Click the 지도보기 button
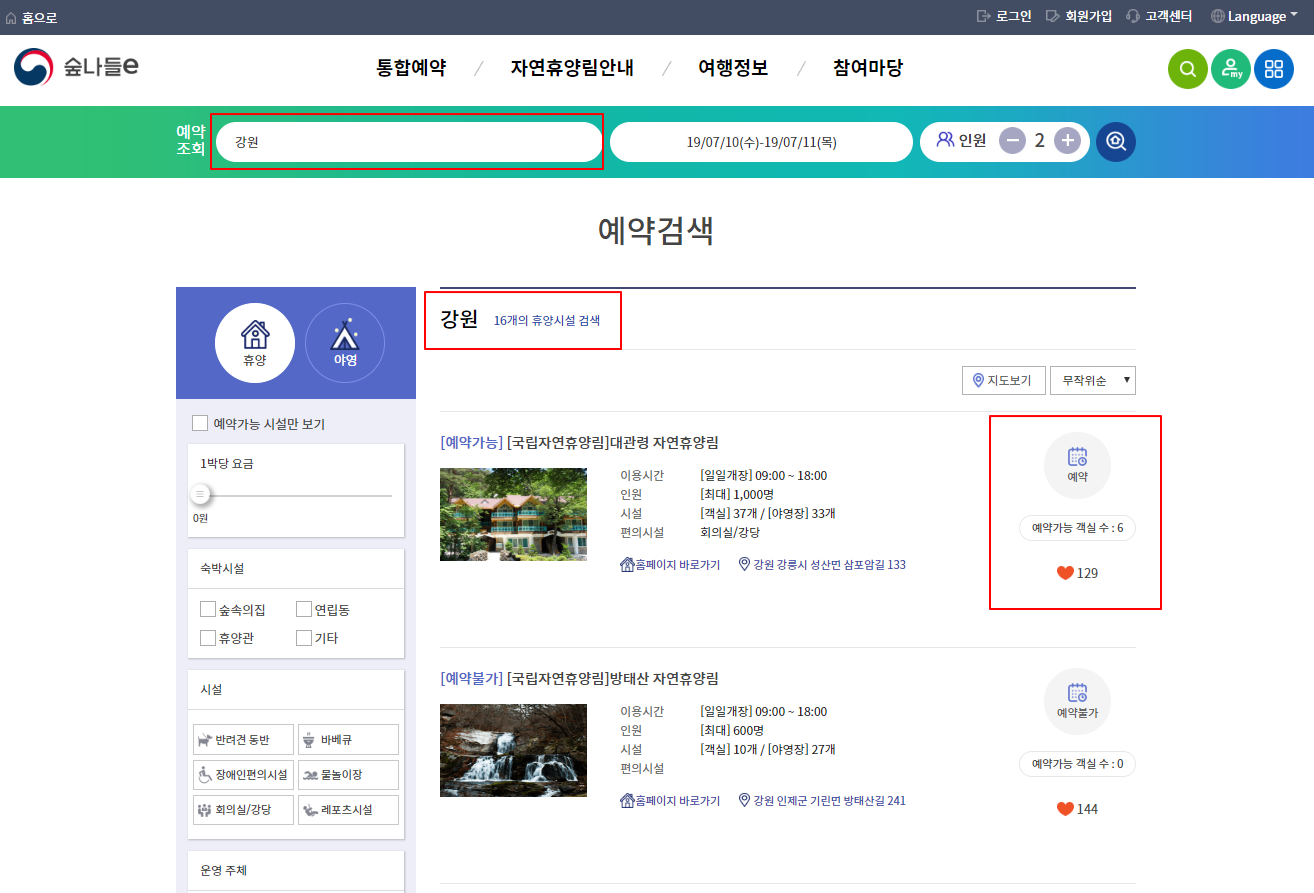Viewport: 1314px width, 893px height. coord(1004,381)
